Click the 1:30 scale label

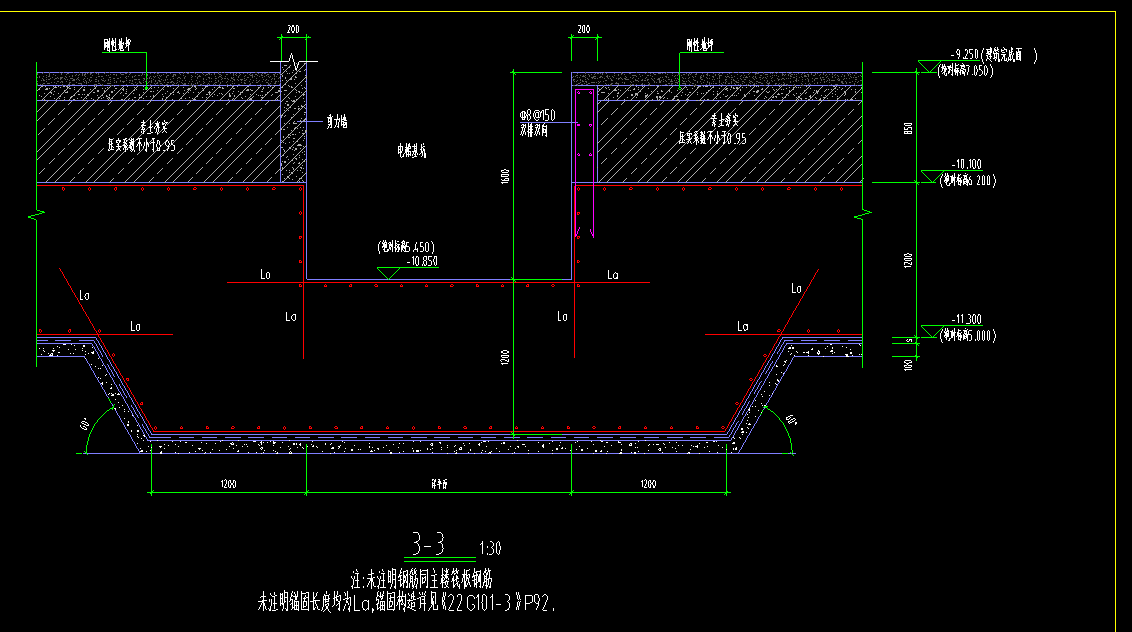490,549
